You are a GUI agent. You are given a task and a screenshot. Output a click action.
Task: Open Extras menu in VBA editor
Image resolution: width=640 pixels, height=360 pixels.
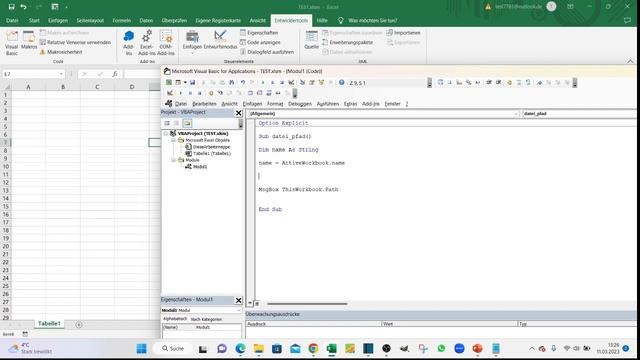click(350, 104)
